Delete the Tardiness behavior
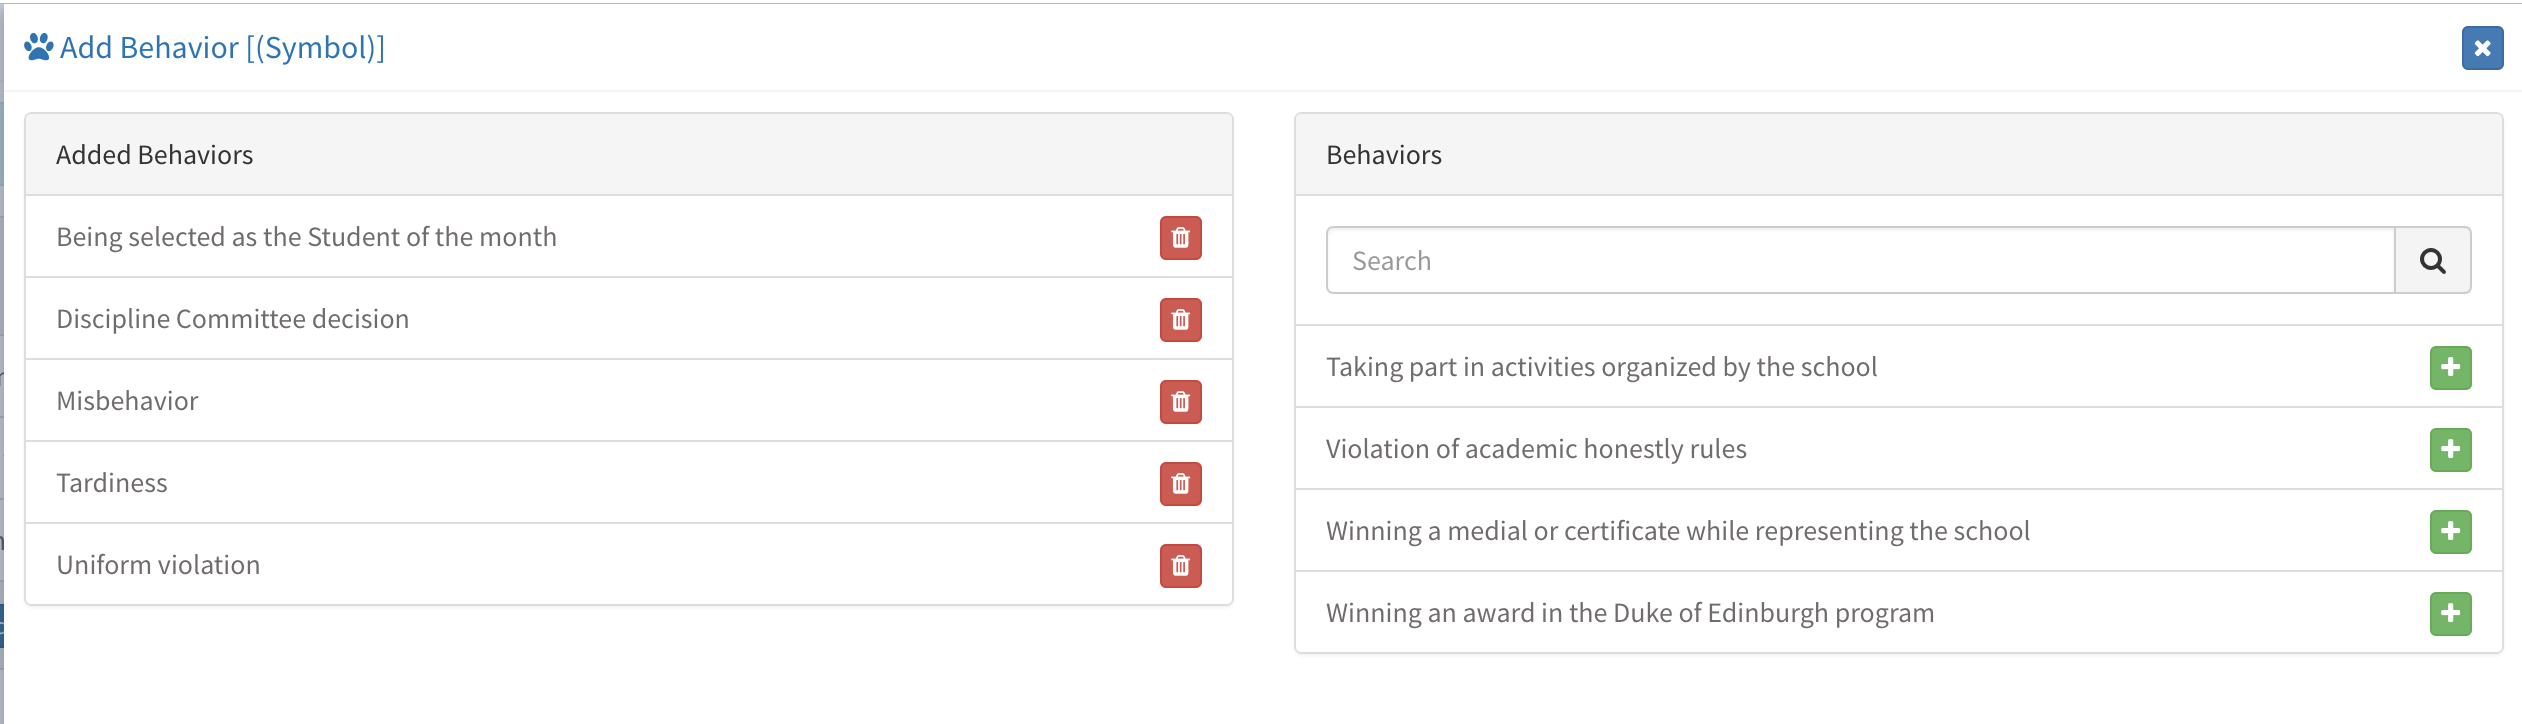The width and height of the screenshot is (2522, 724). point(1180,484)
